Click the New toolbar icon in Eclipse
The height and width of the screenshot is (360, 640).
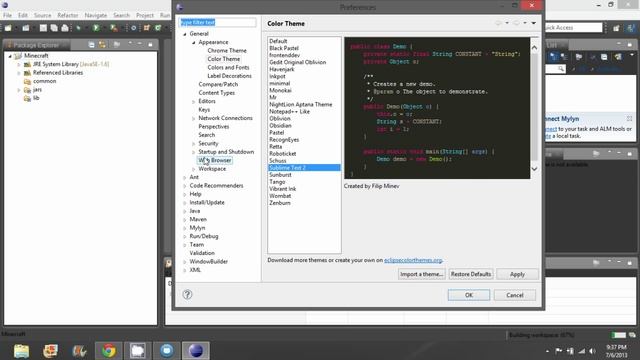[x=8, y=28]
